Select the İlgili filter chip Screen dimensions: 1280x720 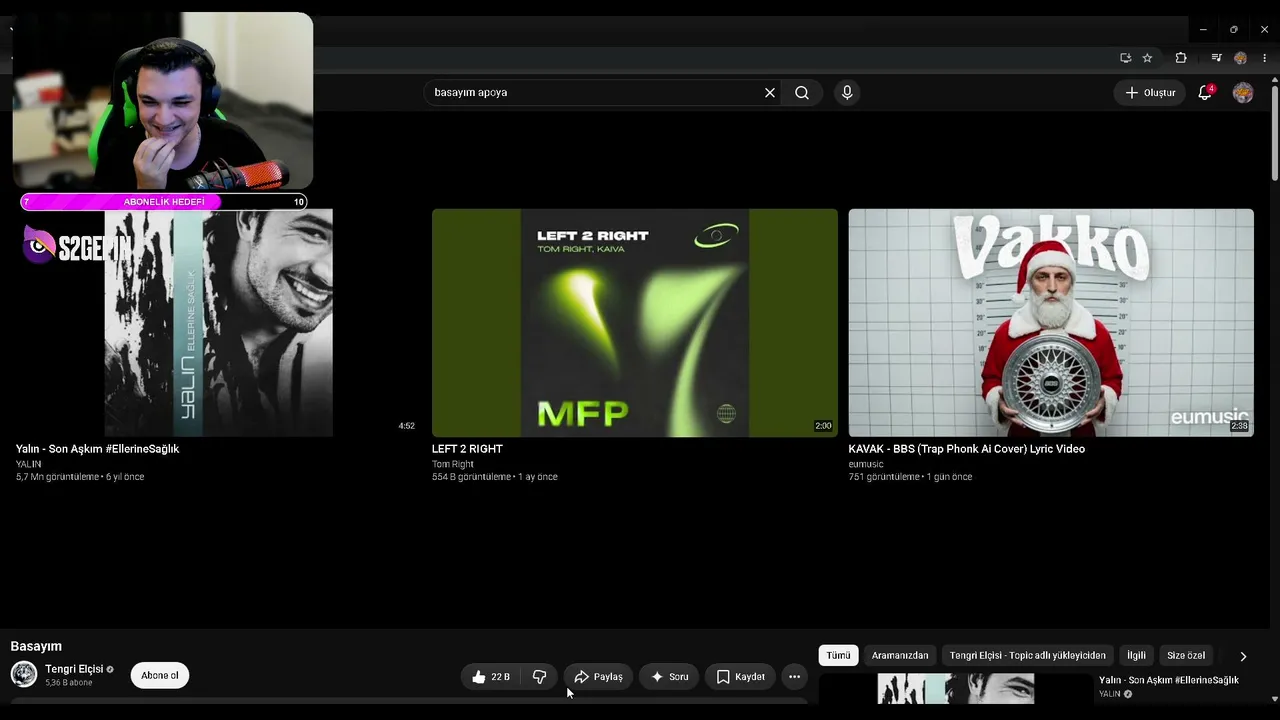point(1136,655)
